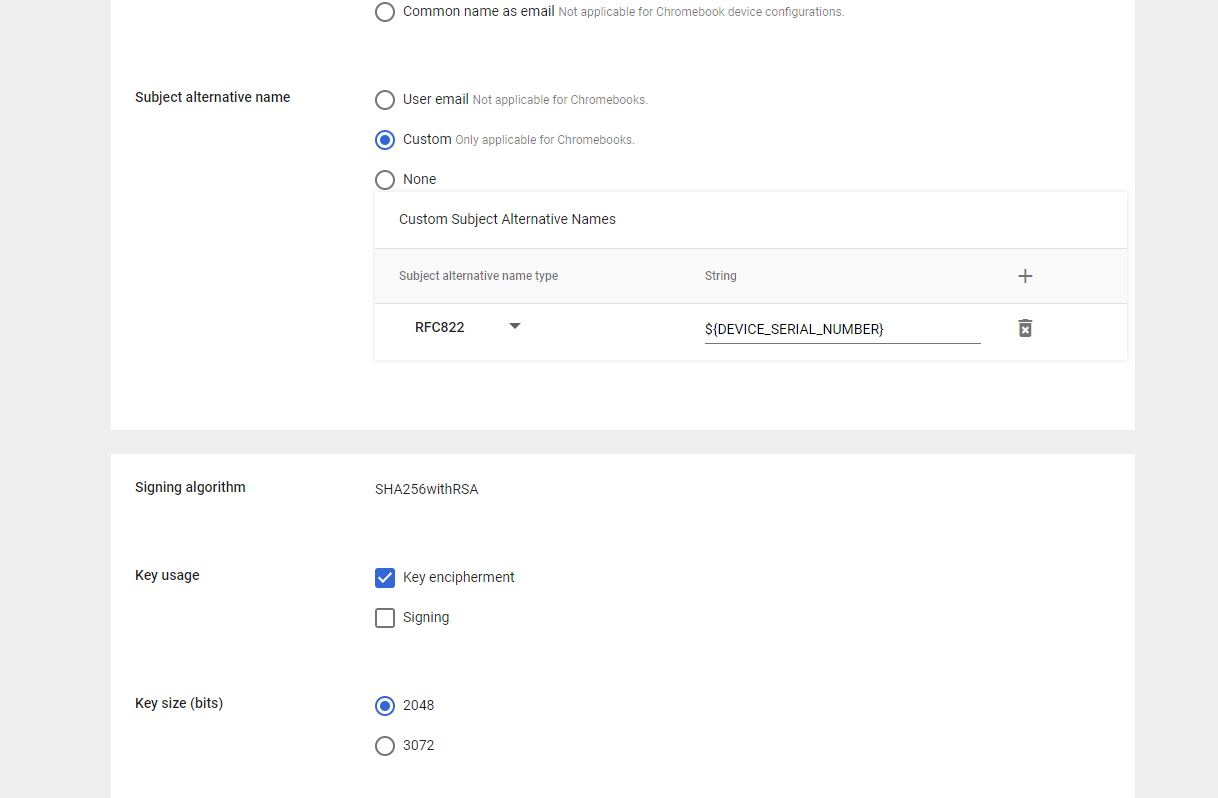Viewport: 1218px width, 798px height.
Task: Enable the Signing key usage checkbox
Action: tap(385, 618)
